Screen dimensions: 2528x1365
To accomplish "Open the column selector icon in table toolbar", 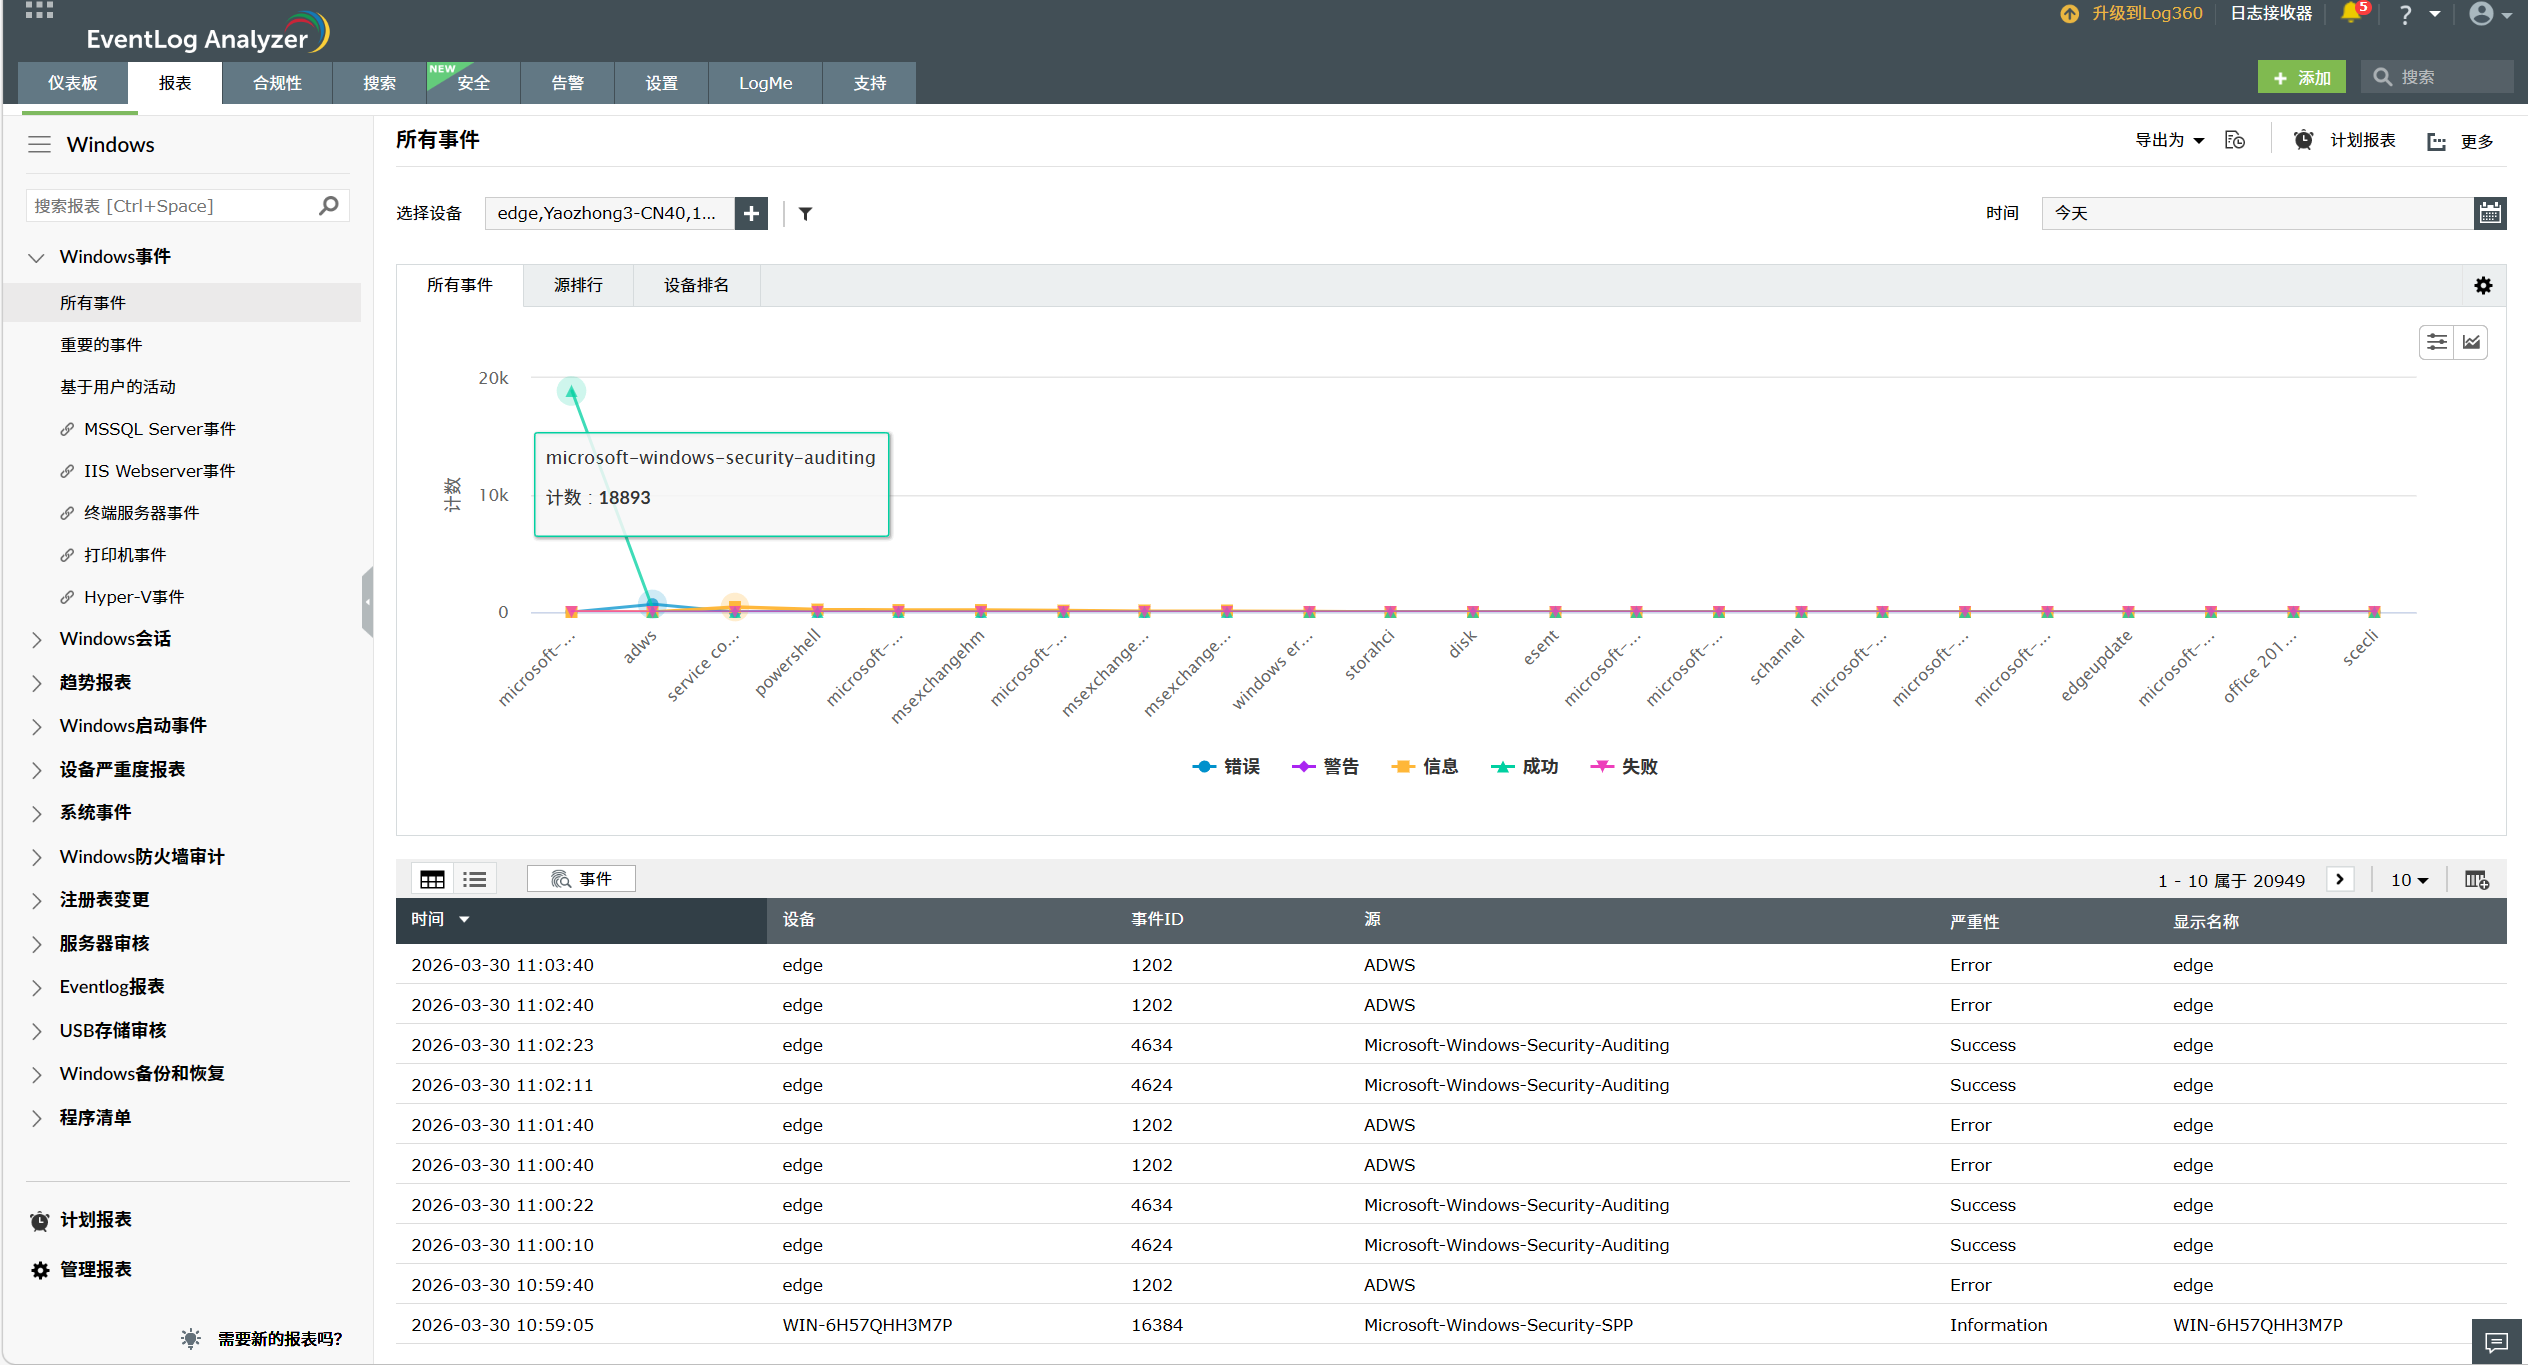I will (x=2476, y=880).
